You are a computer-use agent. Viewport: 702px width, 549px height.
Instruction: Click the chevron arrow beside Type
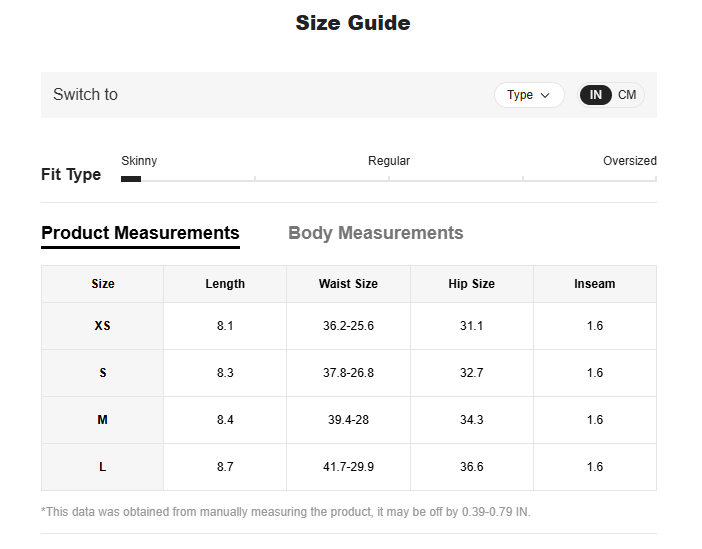[545, 95]
